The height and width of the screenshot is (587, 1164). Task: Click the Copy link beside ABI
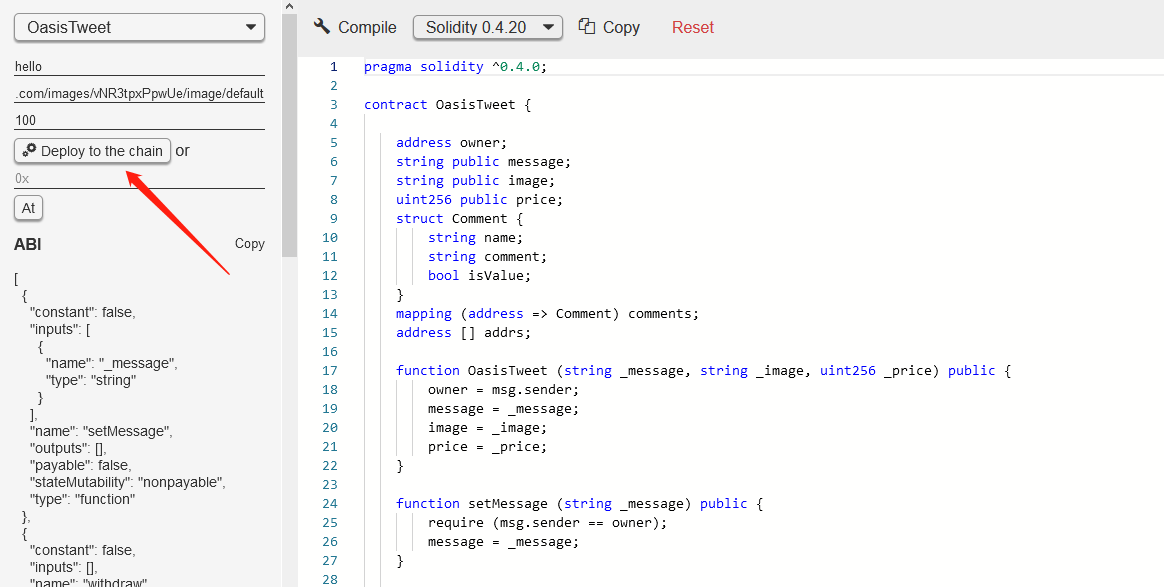[249, 243]
